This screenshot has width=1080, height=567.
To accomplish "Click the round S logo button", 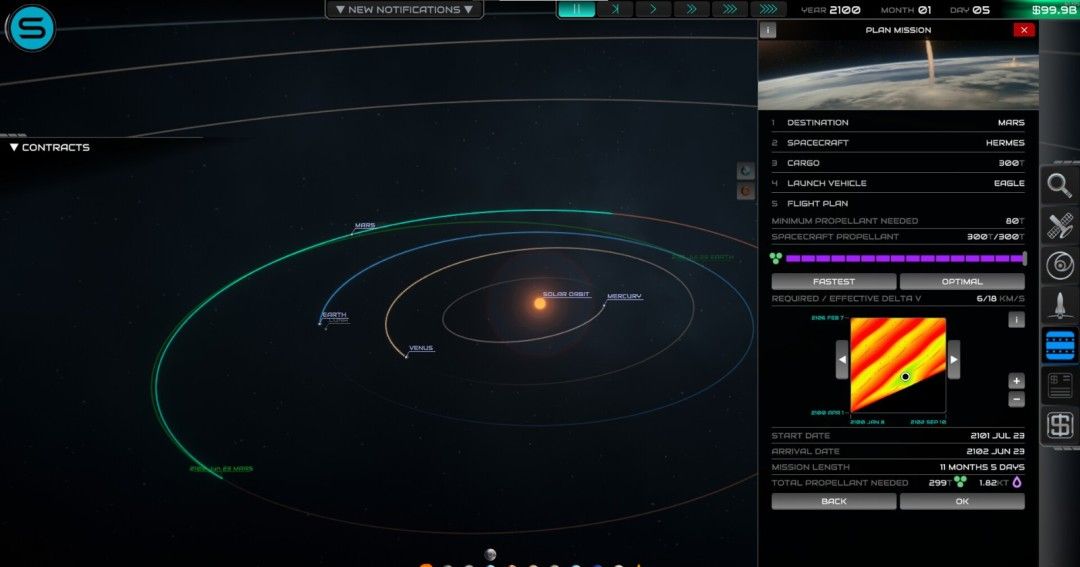I will [32, 28].
